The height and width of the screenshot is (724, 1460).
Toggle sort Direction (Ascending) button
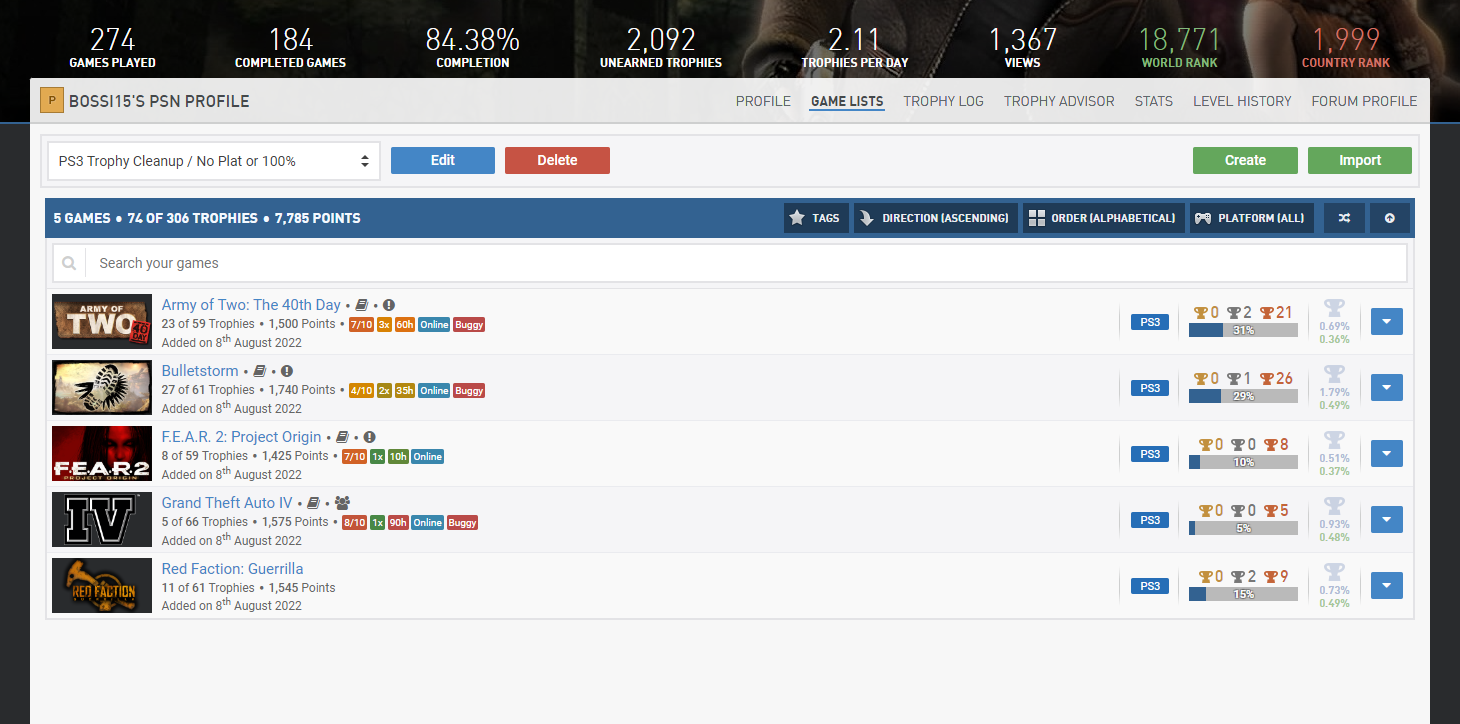[x=936, y=218]
